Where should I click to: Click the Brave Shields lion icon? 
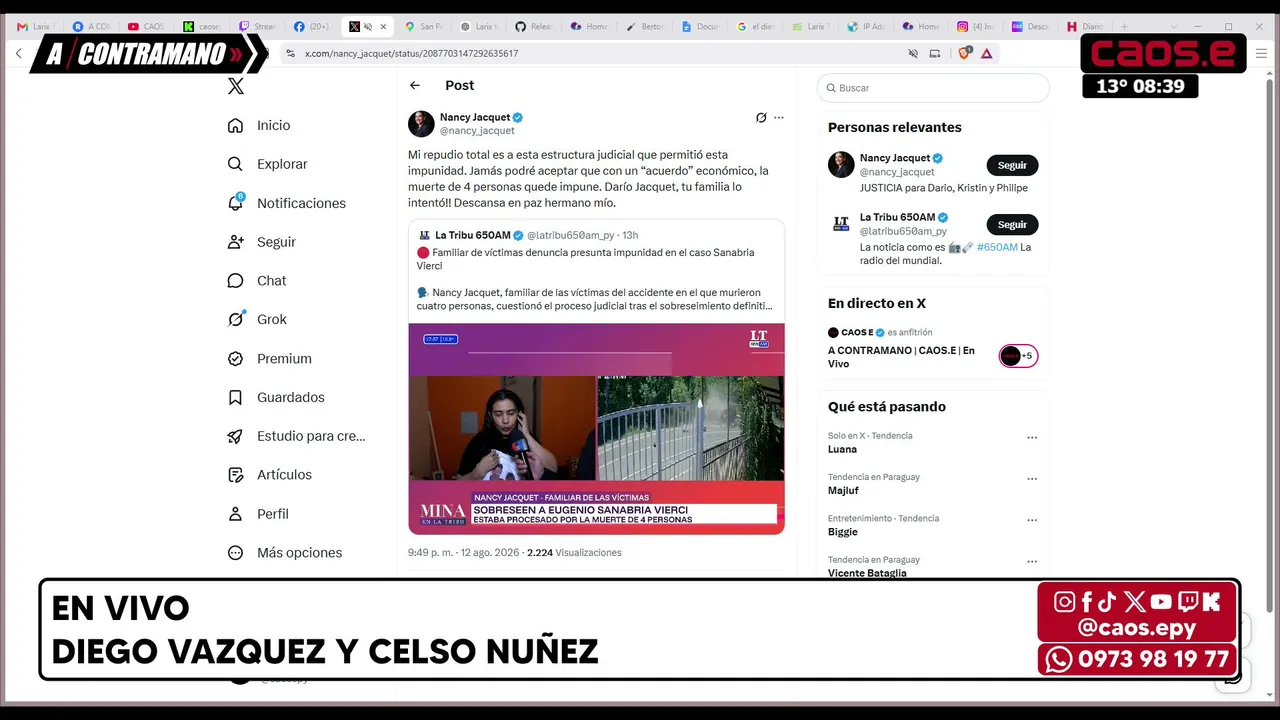[964, 53]
